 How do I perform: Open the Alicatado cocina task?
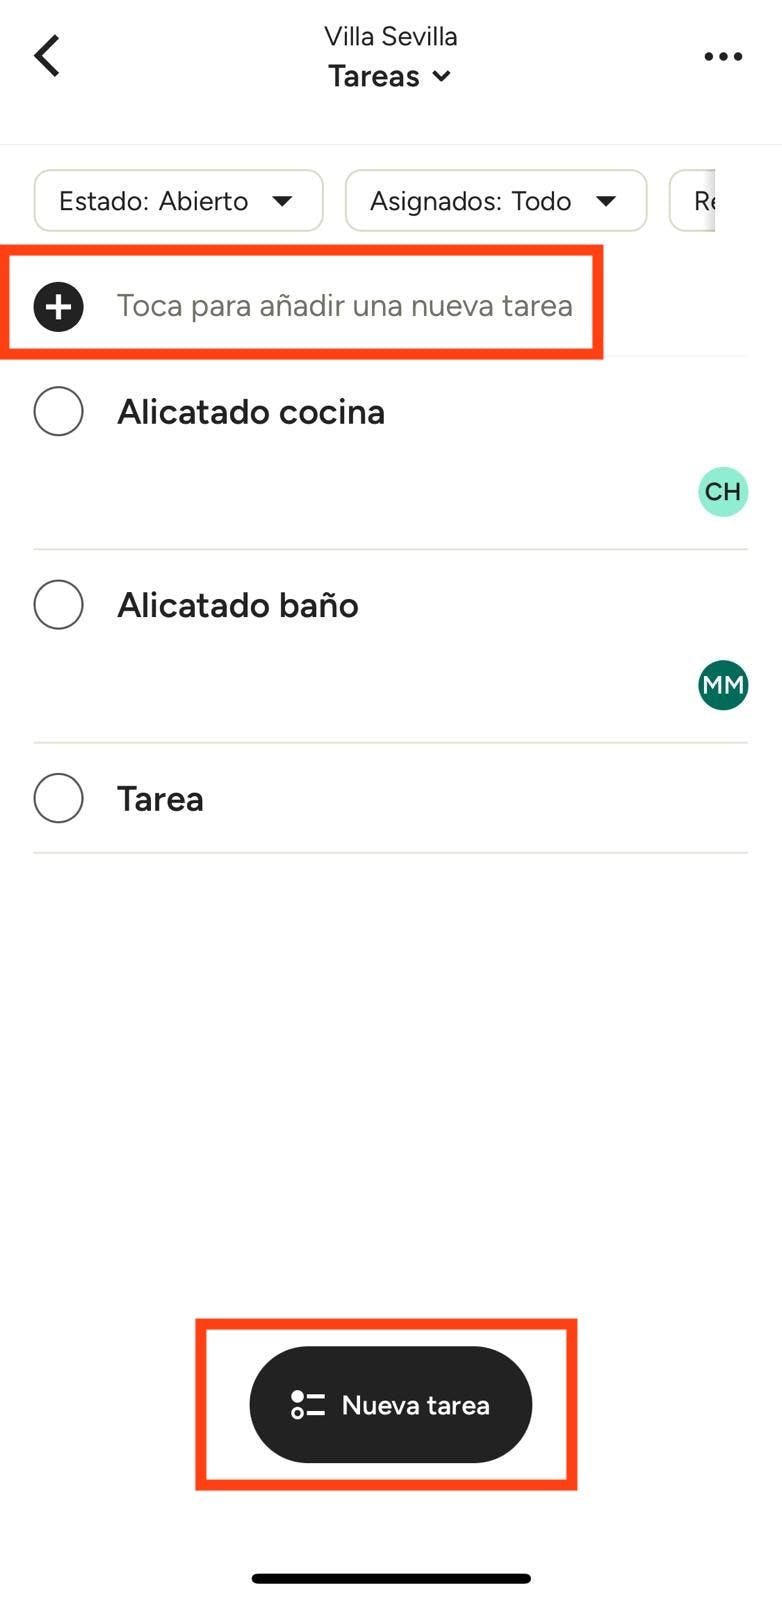point(251,412)
